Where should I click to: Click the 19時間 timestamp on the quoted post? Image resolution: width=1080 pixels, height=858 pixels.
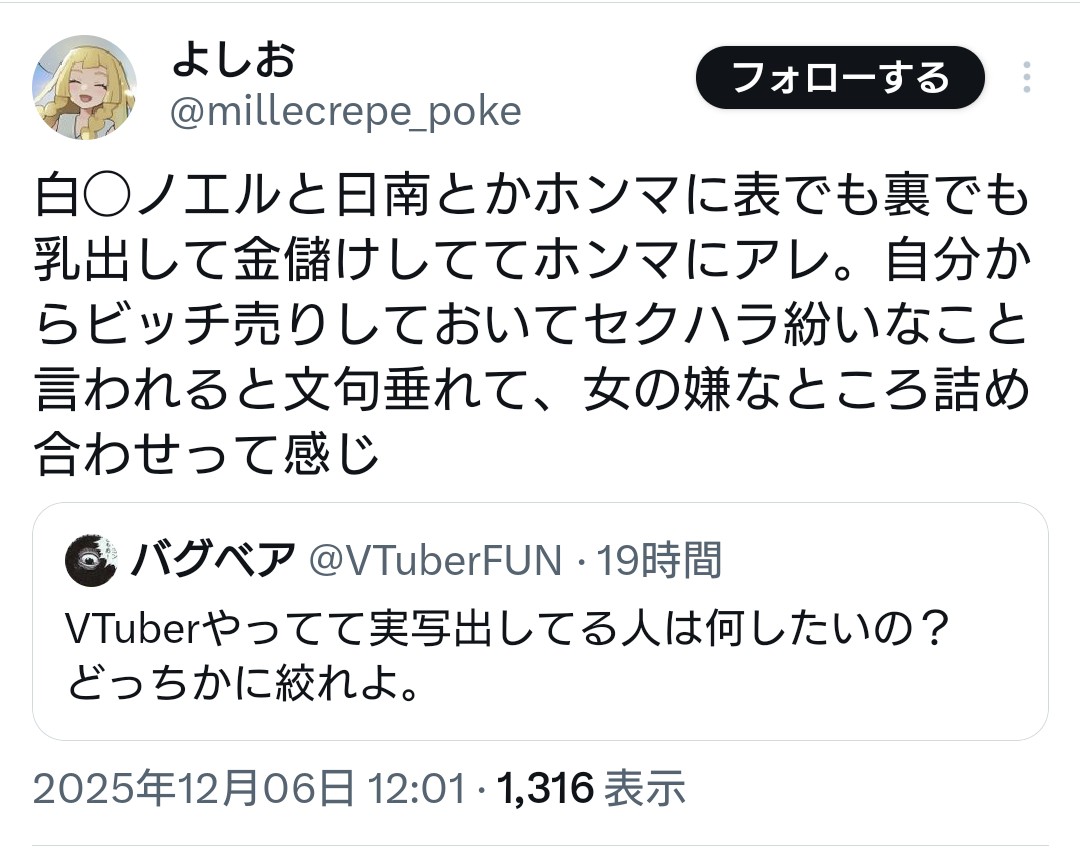point(659,561)
